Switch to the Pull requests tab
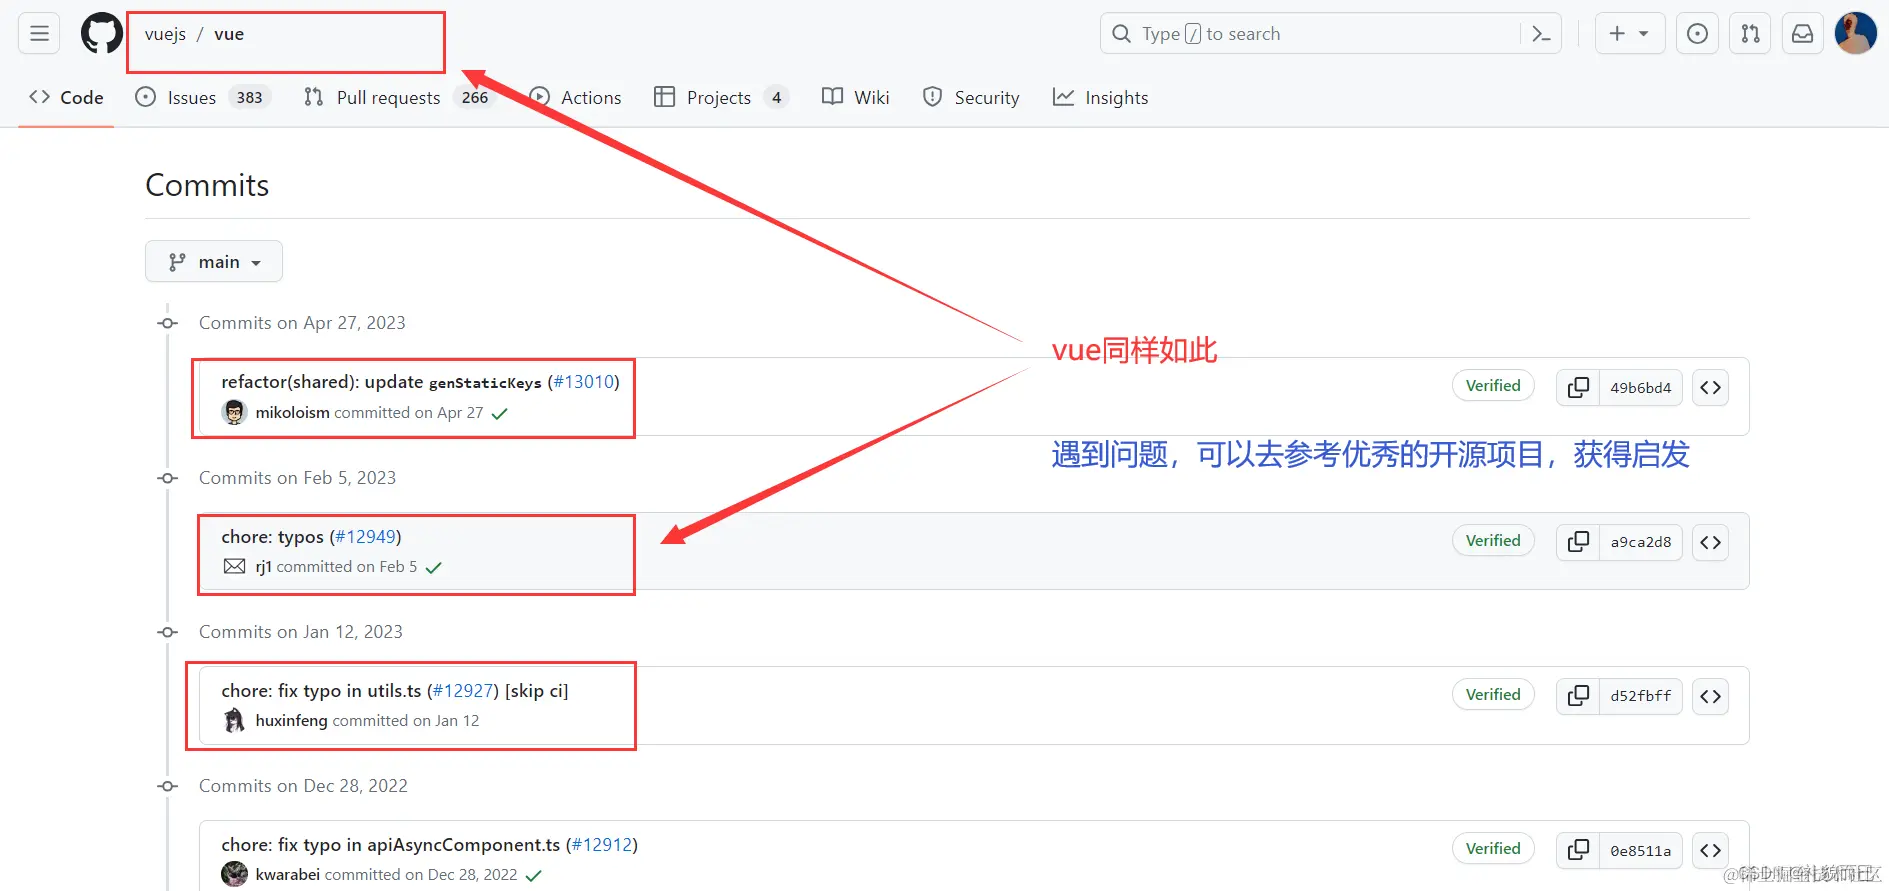This screenshot has height=891, width=1889. (x=399, y=97)
